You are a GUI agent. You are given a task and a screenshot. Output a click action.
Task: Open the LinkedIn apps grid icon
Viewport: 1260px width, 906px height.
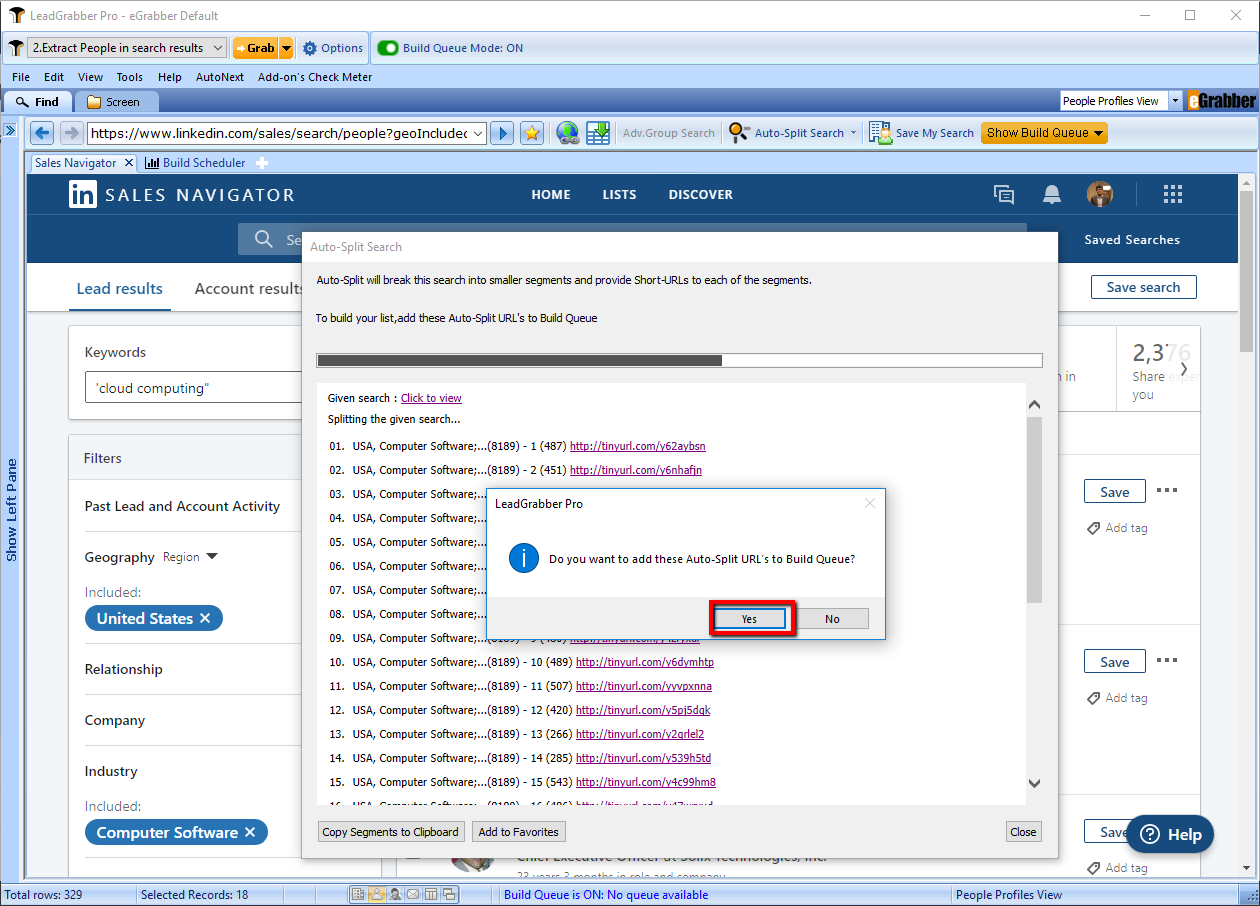pos(1173,195)
